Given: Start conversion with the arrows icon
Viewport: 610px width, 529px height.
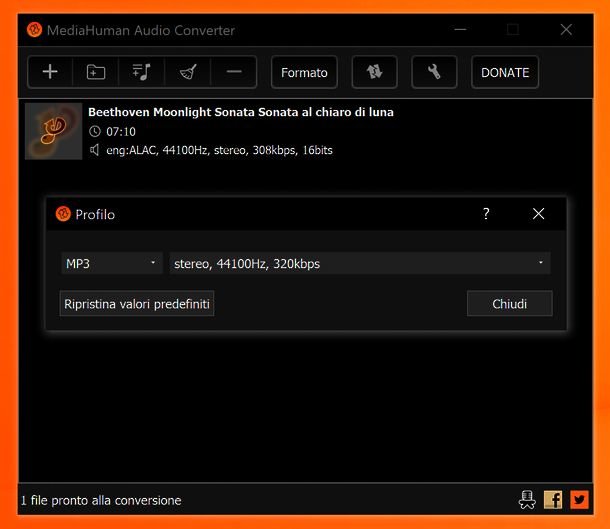Looking at the screenshot, I should point(375,72).
